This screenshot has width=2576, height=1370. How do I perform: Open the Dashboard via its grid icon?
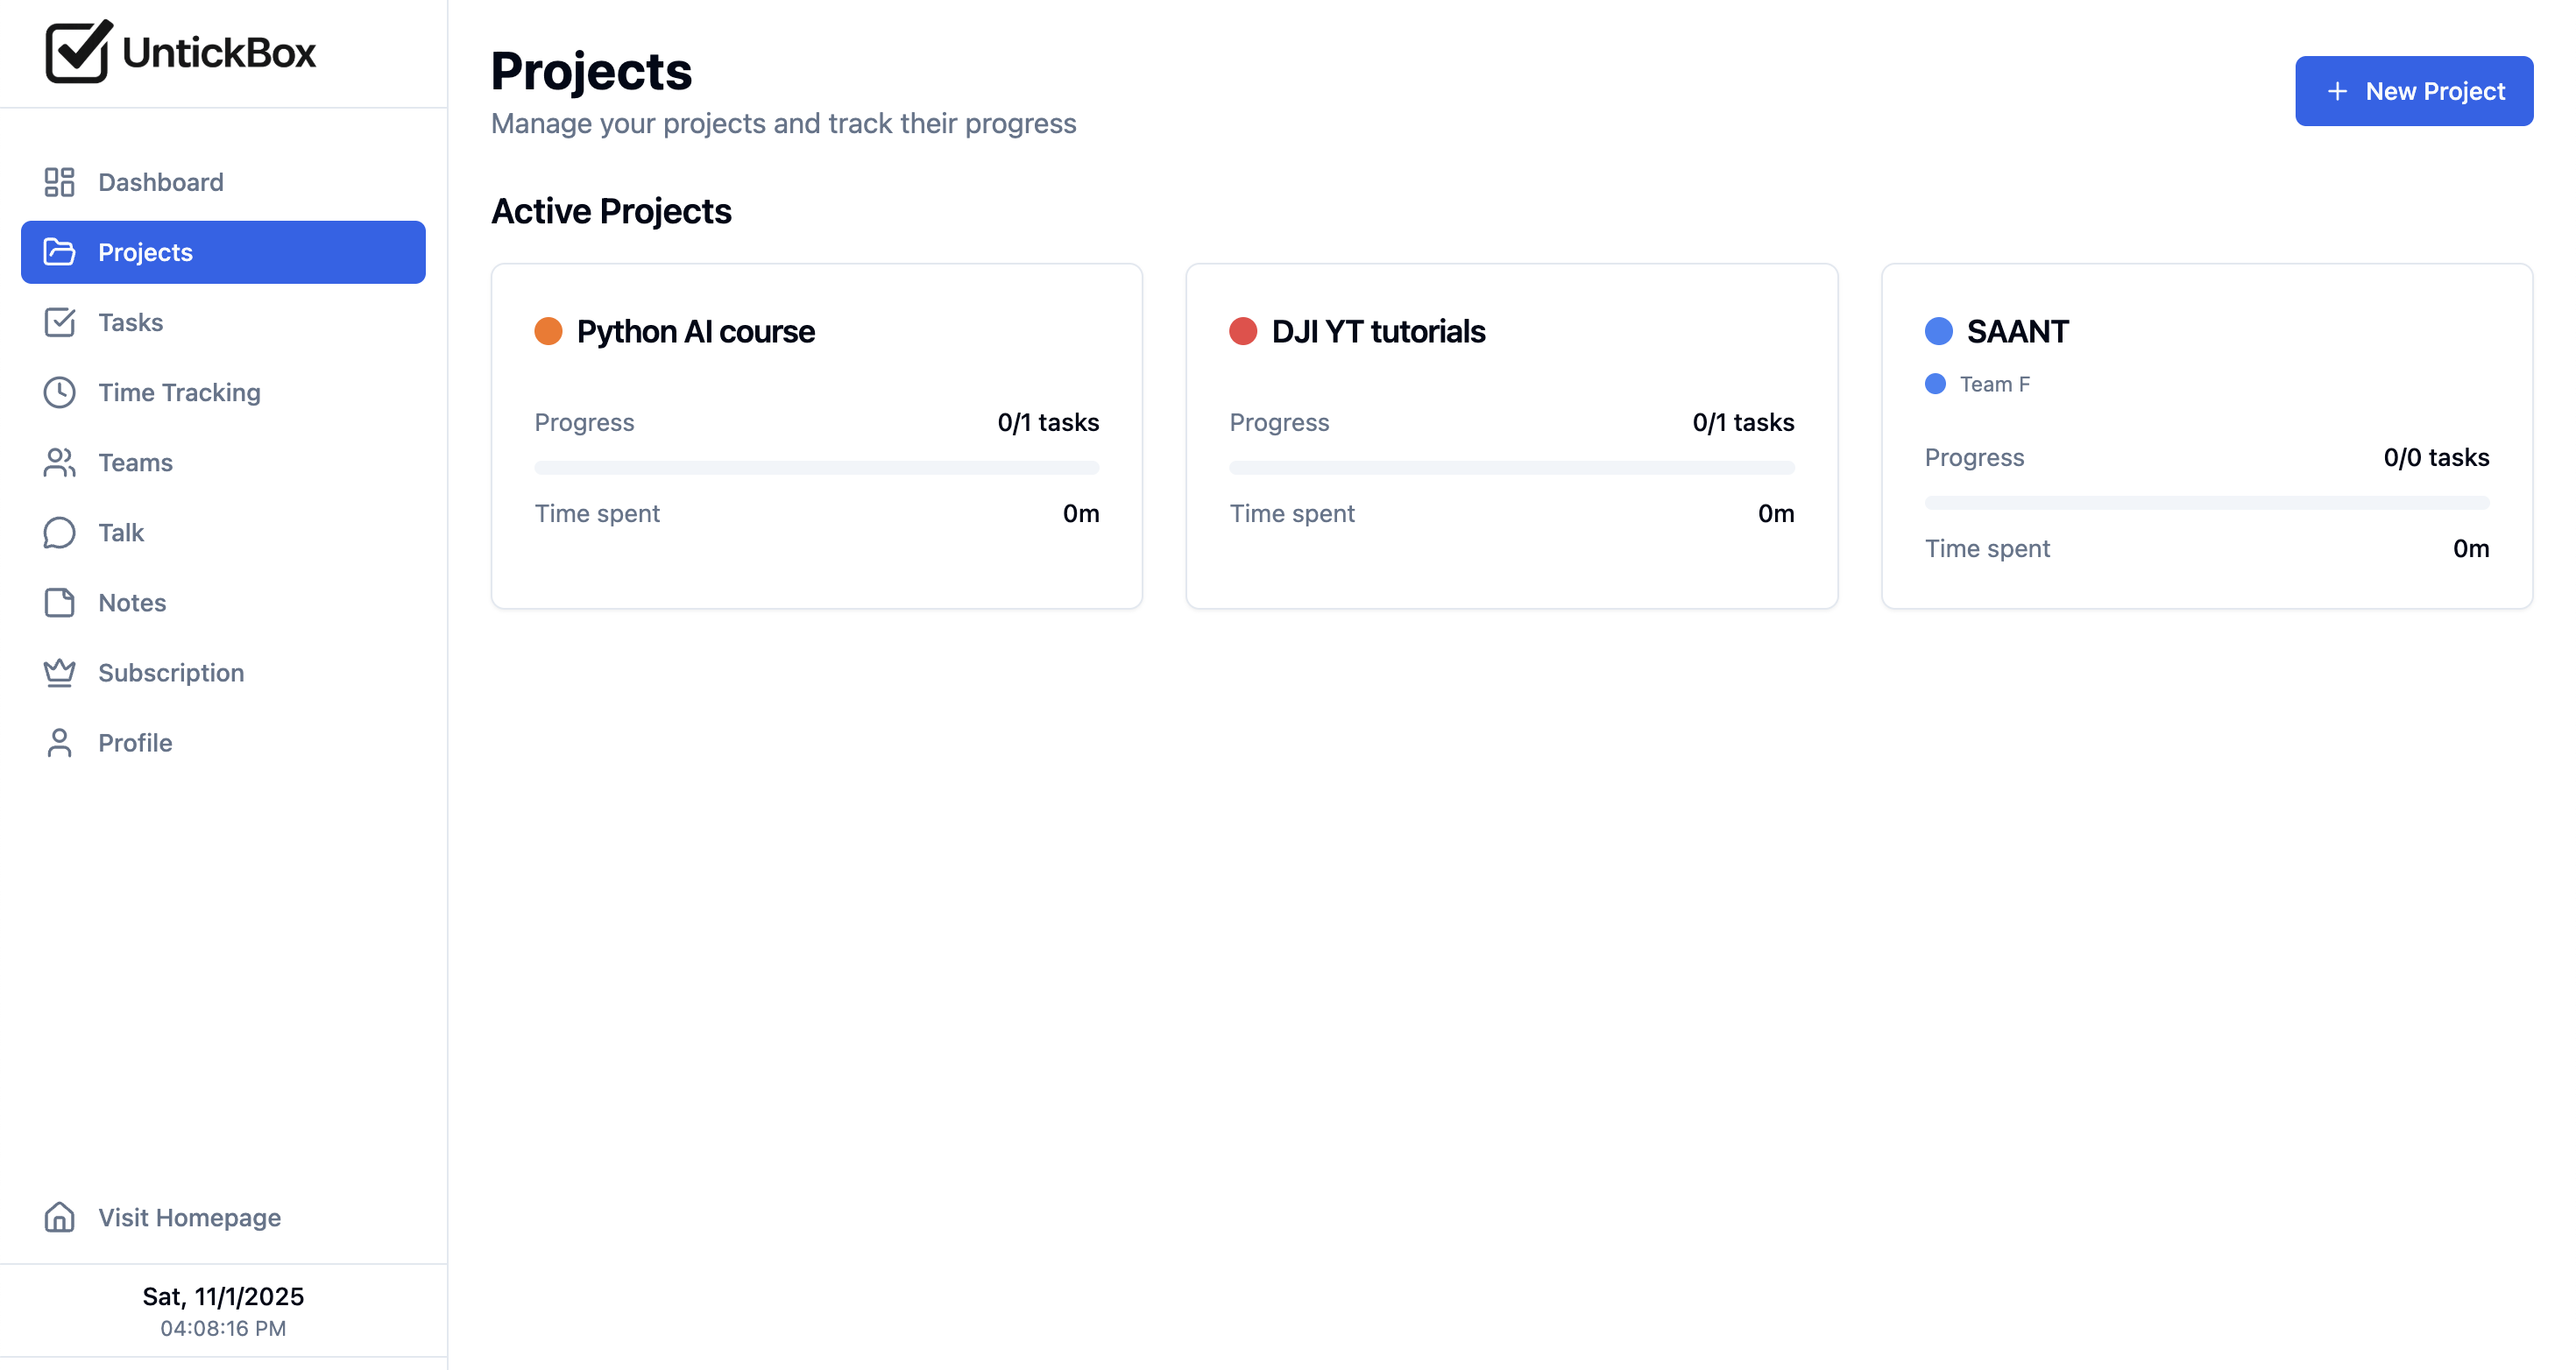pyautogui.click(x=59, y=182)
